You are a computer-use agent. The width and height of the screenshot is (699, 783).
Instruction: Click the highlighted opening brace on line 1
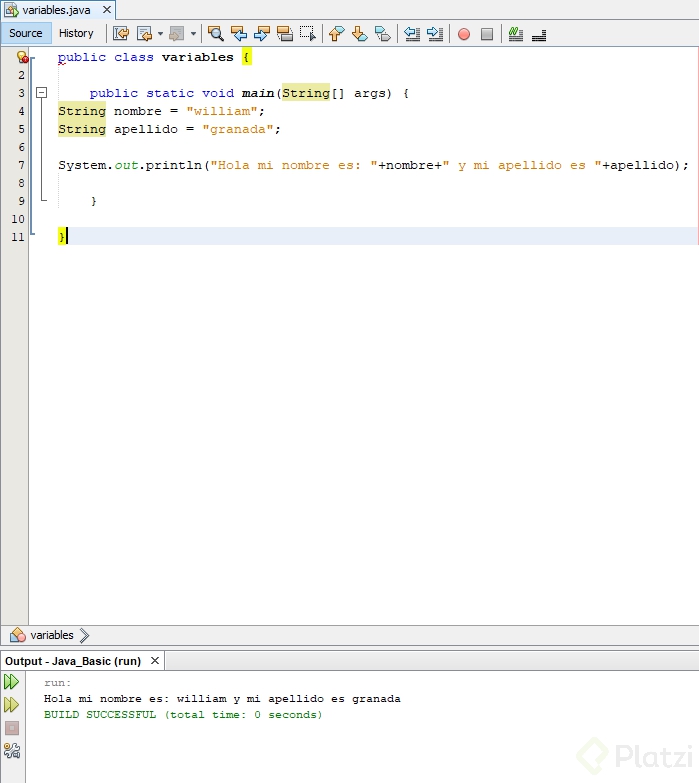tap(246, 57)
